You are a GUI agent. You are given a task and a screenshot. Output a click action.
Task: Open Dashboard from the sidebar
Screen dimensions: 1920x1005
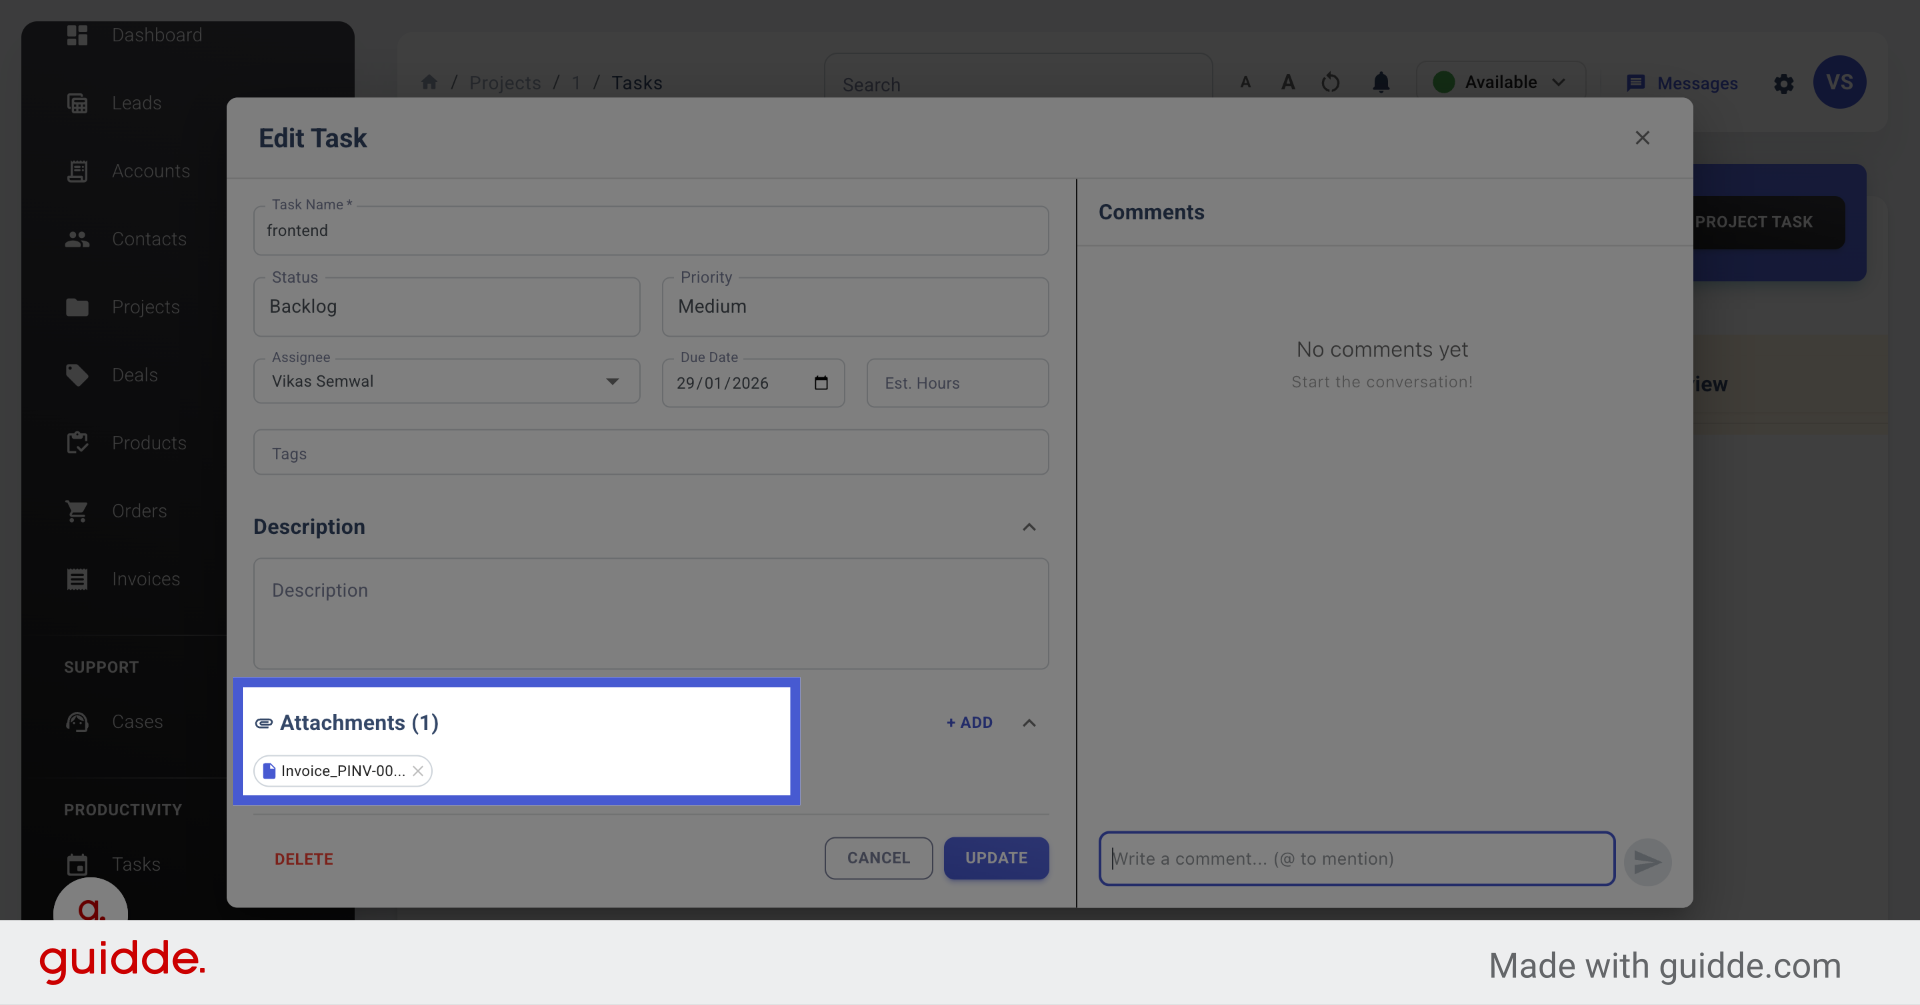click(157, 35)
